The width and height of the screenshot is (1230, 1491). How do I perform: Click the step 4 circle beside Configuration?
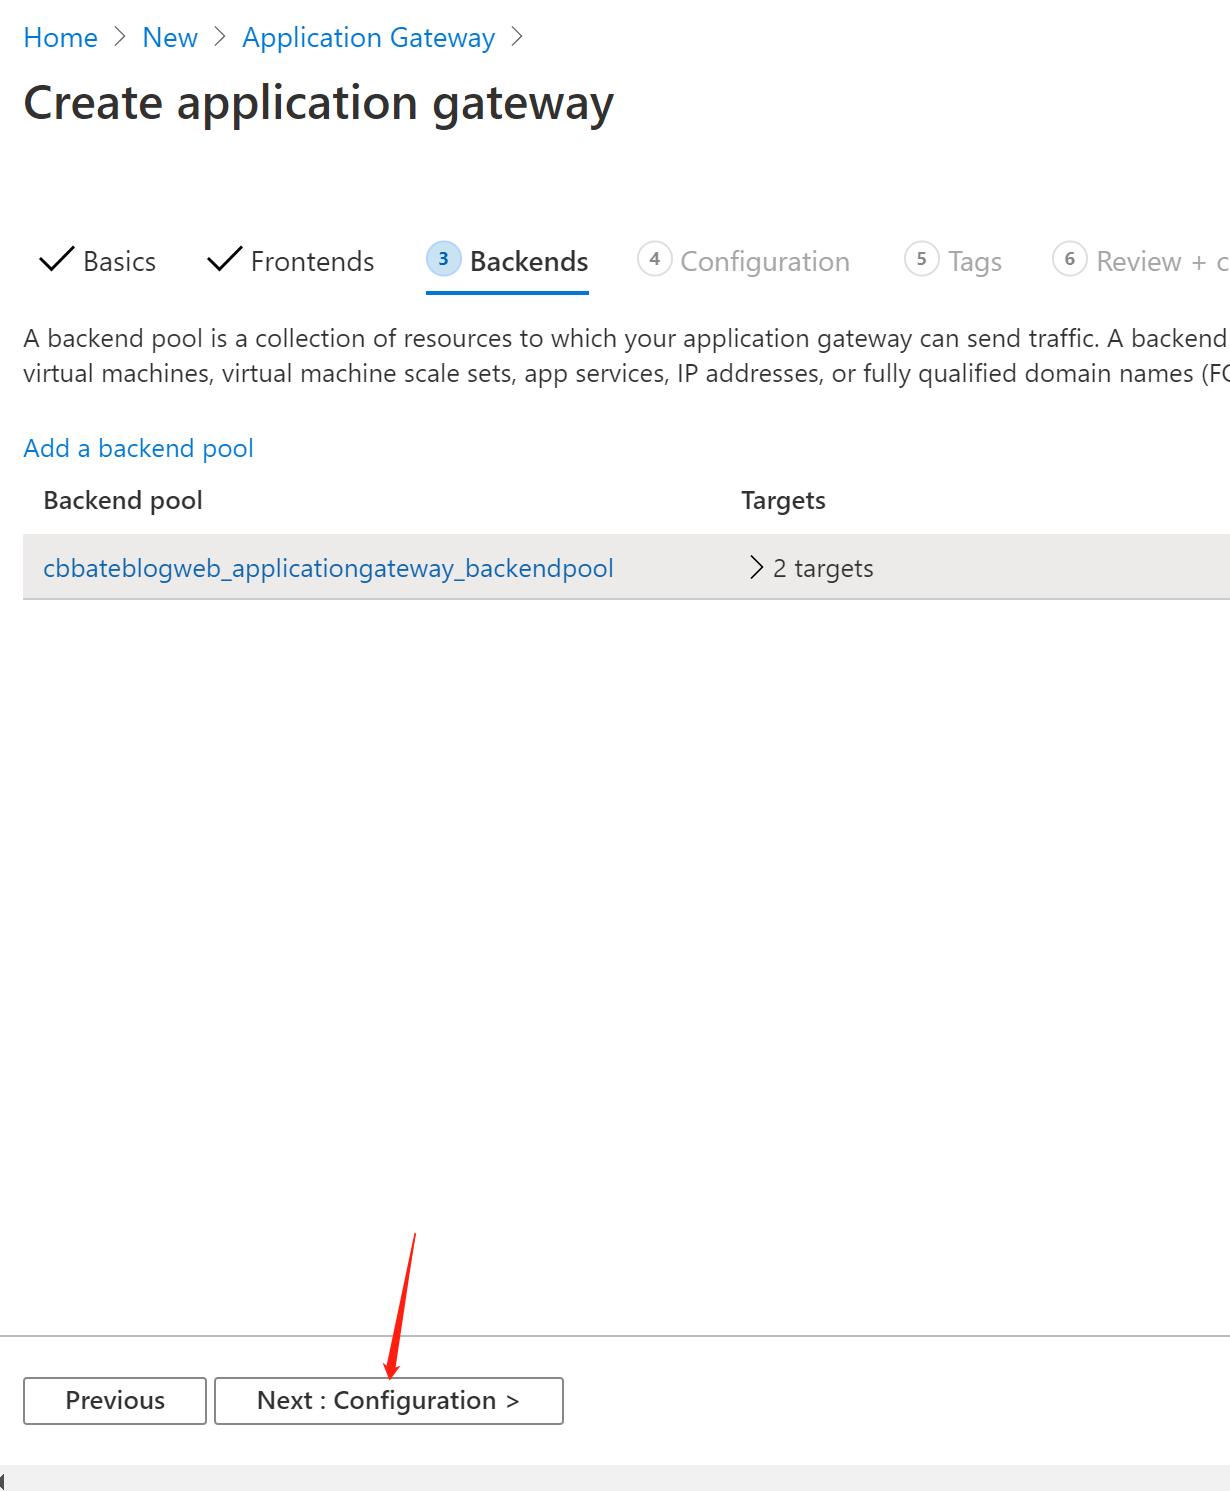coord(655,259)
